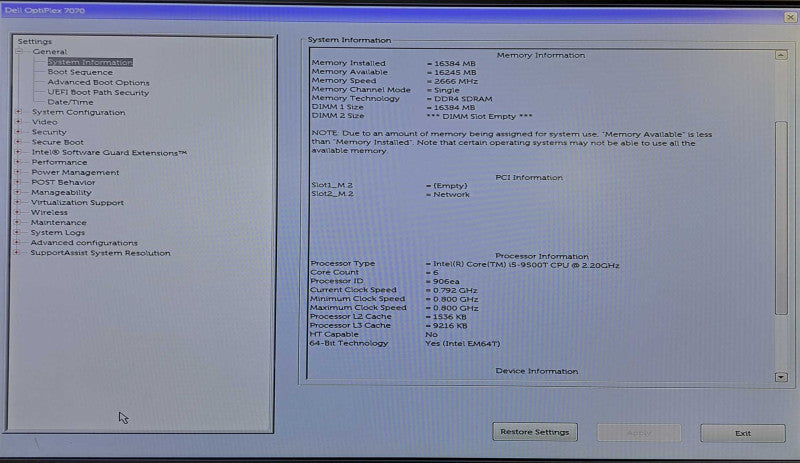Select the Power Management label
Screen dimensions: 800x463
[x=75, y=172]
